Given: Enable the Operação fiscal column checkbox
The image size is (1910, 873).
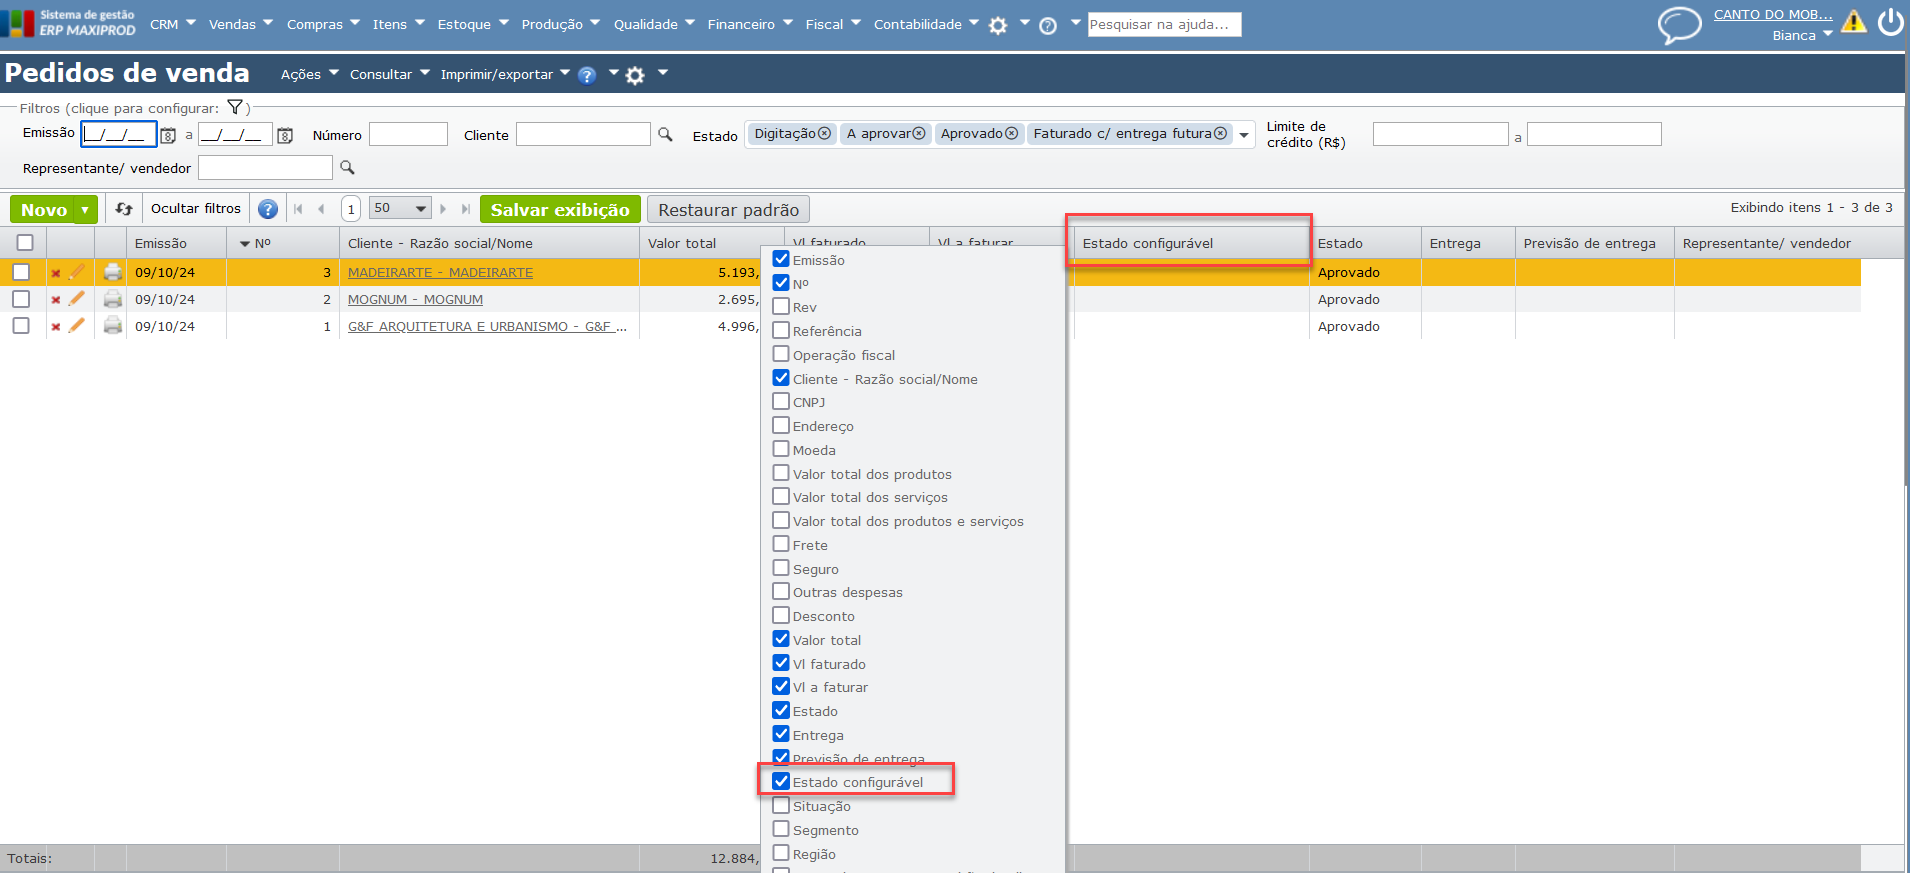Looking at the screenshot, I should pyautogui.click(x=781, y=354).
